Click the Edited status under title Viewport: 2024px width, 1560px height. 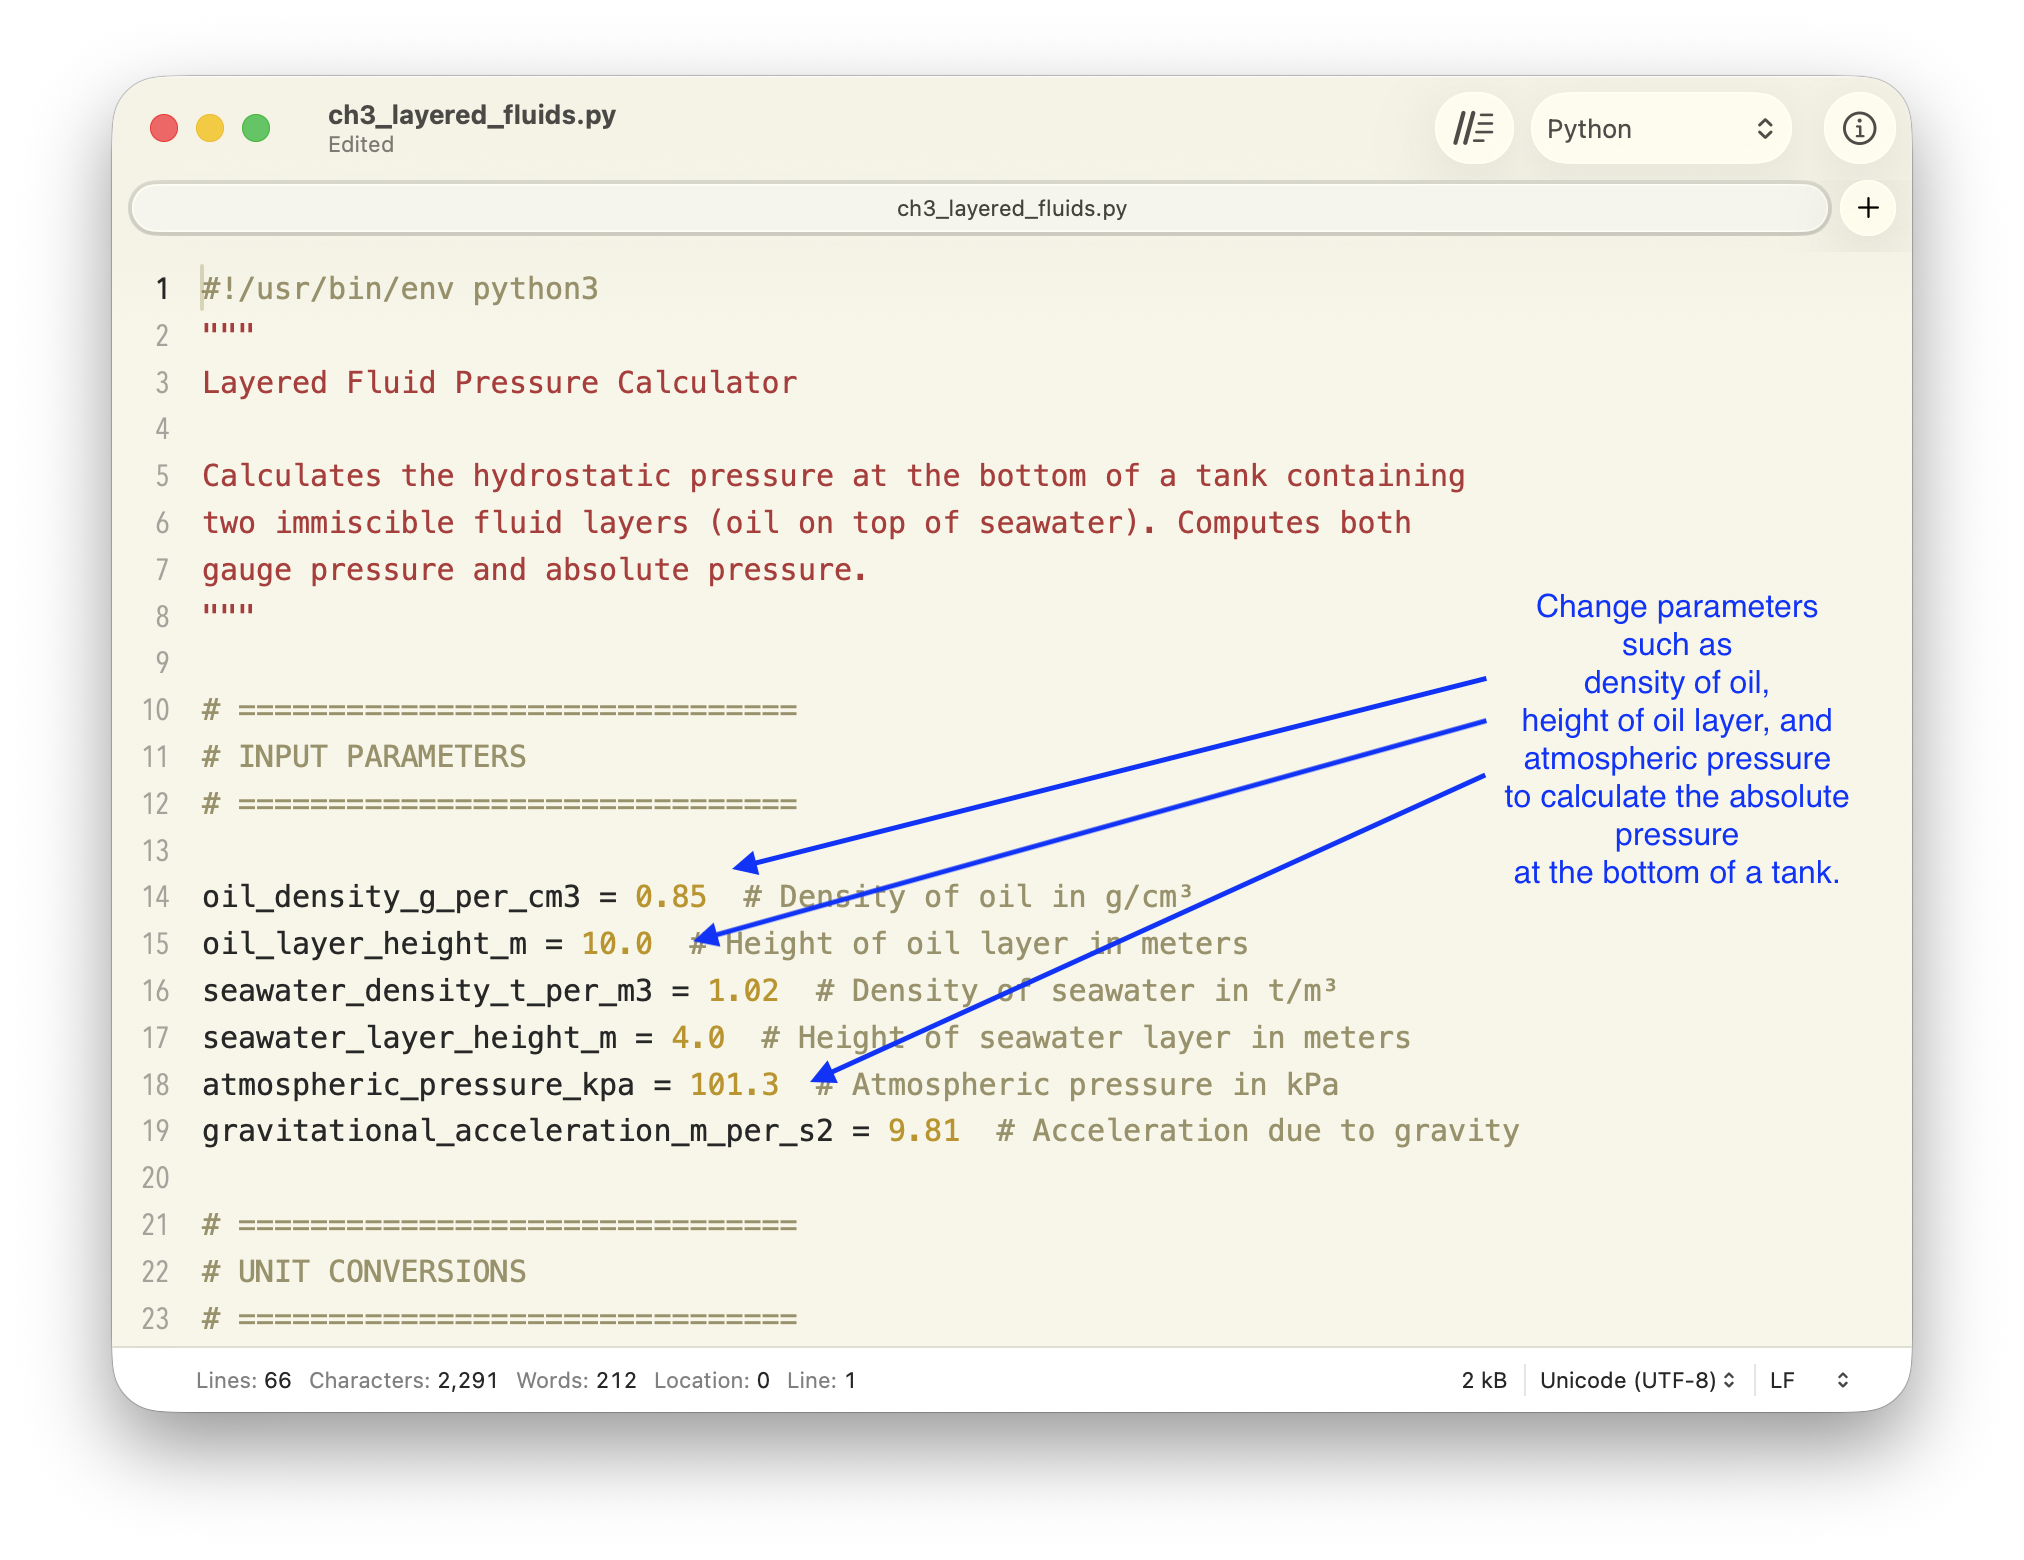pyautogui.click(x=361, y=145)
